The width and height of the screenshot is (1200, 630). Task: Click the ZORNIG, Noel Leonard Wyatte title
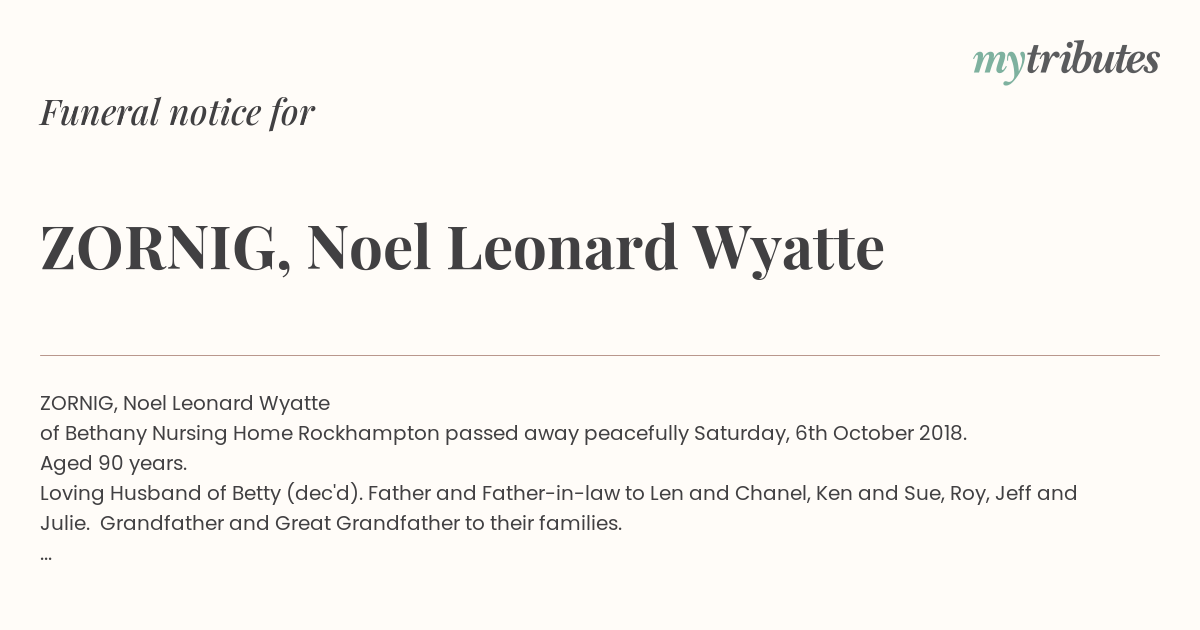(x=462, y=248)
